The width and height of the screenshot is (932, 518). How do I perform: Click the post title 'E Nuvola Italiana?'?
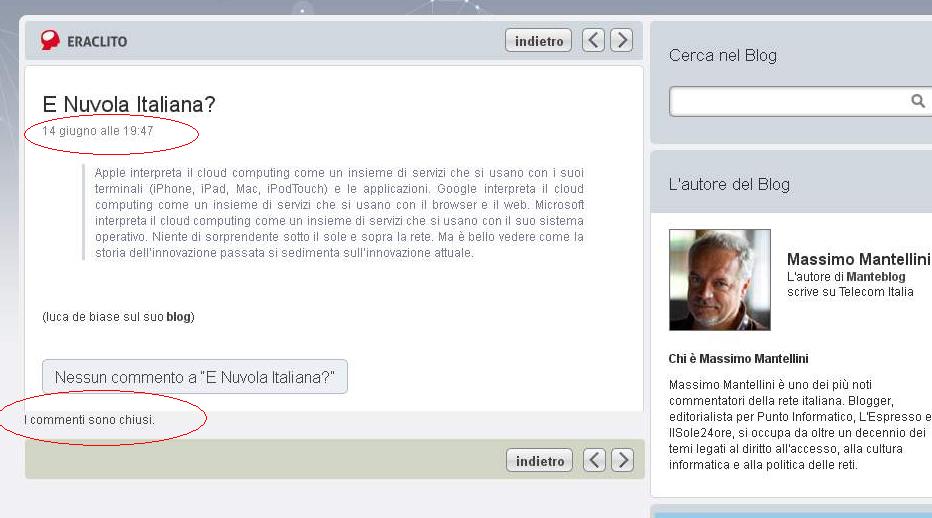(128, 105)
